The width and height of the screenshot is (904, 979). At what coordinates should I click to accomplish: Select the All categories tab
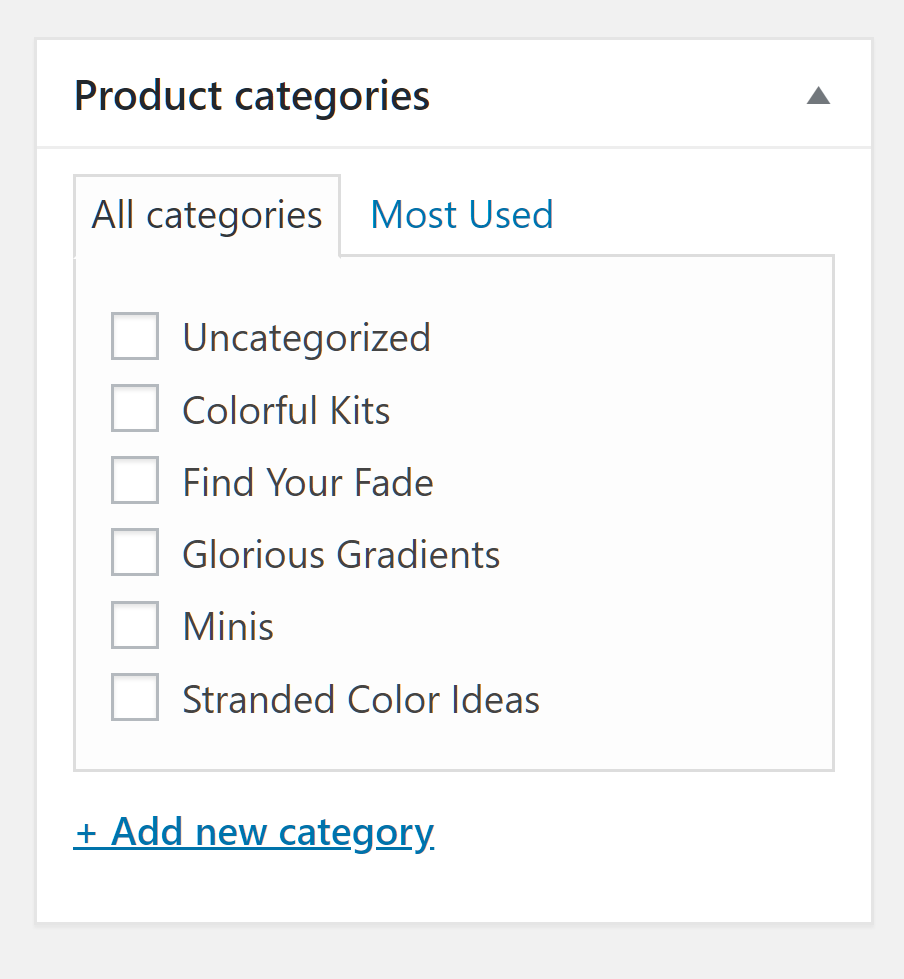click(x=207, y=215)
